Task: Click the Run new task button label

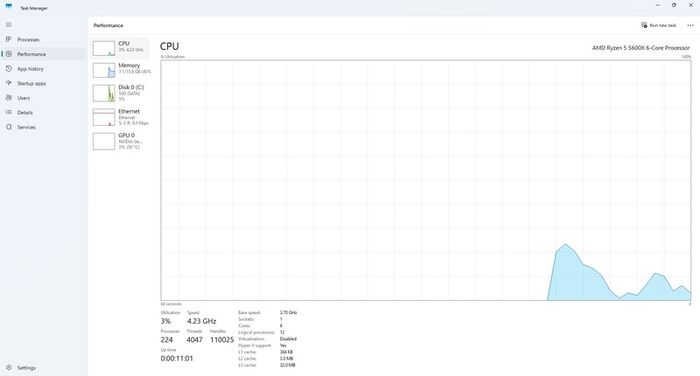Action: 662,25
